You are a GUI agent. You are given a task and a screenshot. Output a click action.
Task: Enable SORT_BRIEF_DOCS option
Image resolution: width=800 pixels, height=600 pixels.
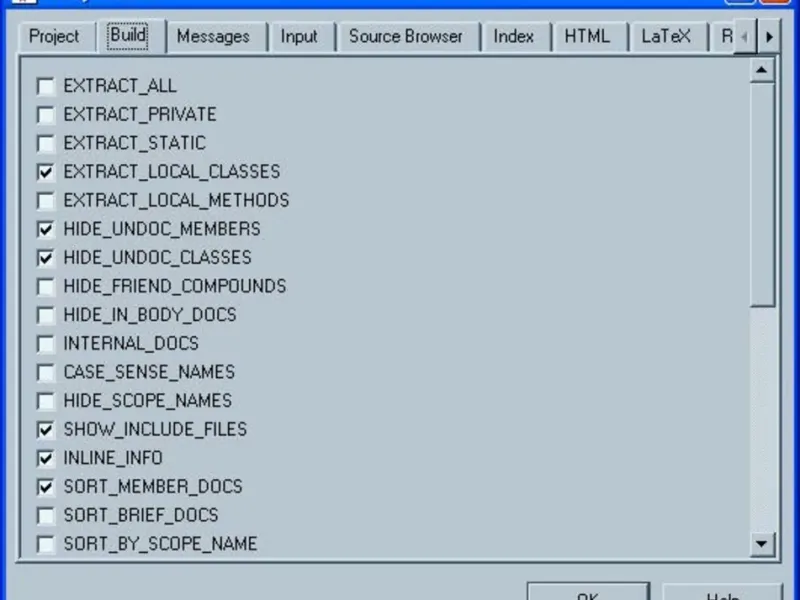(46, 515)
